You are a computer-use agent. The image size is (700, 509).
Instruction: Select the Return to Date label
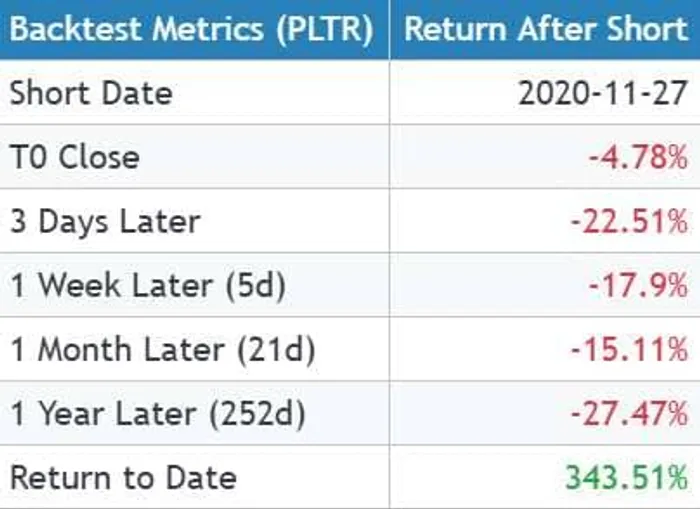(x=123, y=477)
